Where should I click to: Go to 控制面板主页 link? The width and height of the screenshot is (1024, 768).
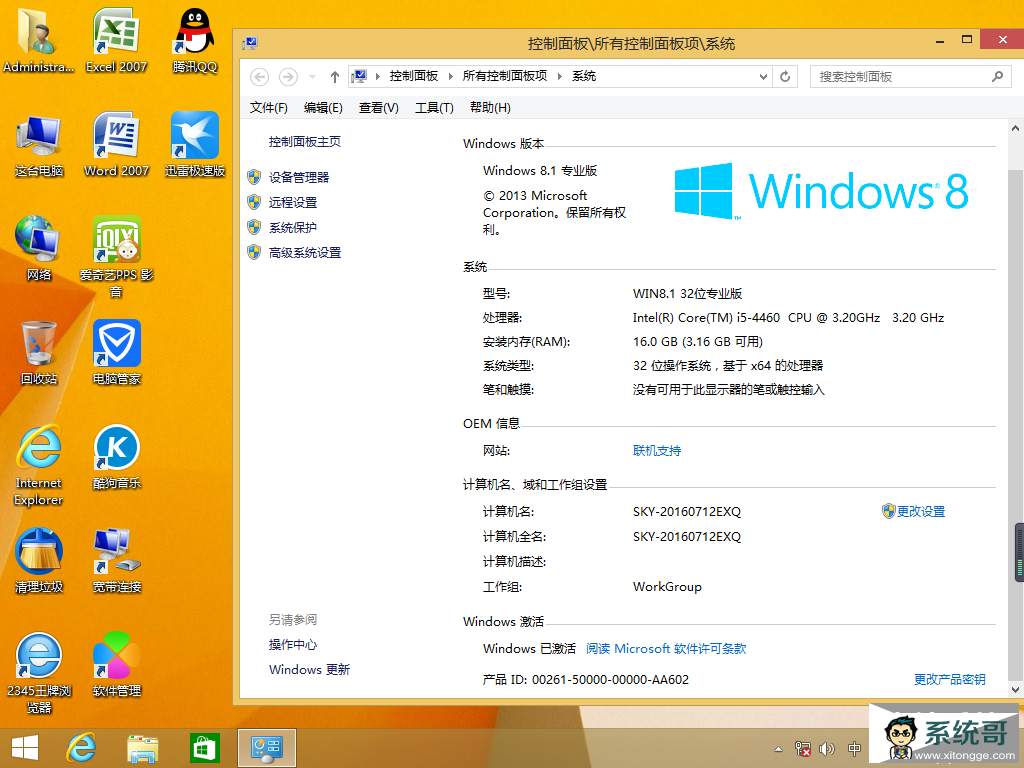305,142
